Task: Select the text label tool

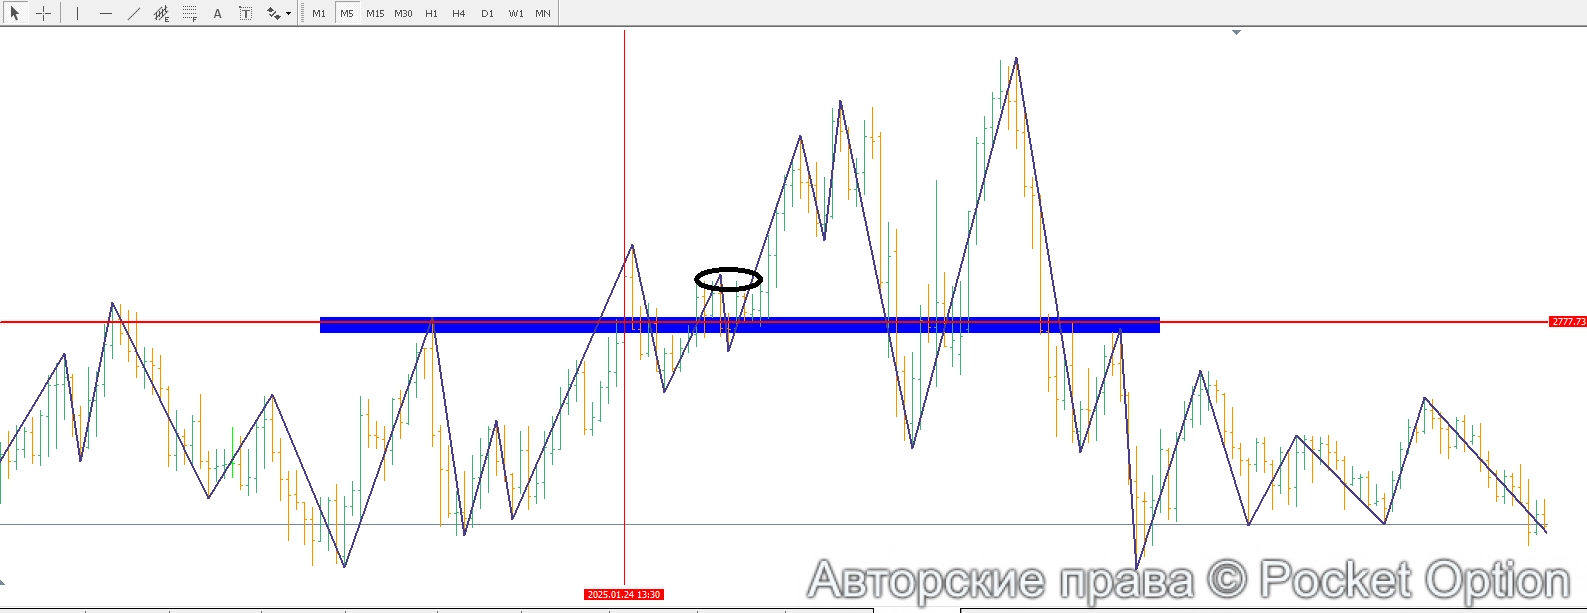Action: [x=245, y=13]
